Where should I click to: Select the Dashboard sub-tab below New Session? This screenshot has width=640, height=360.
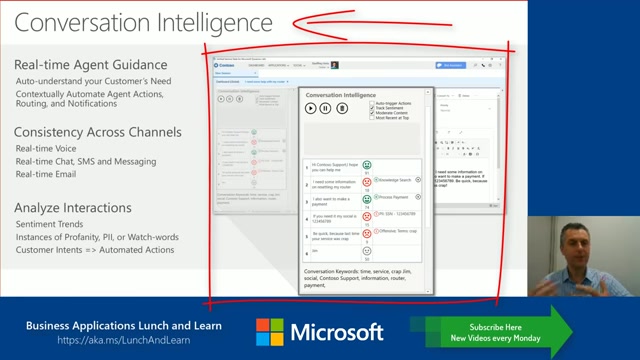tap(228, 82)
